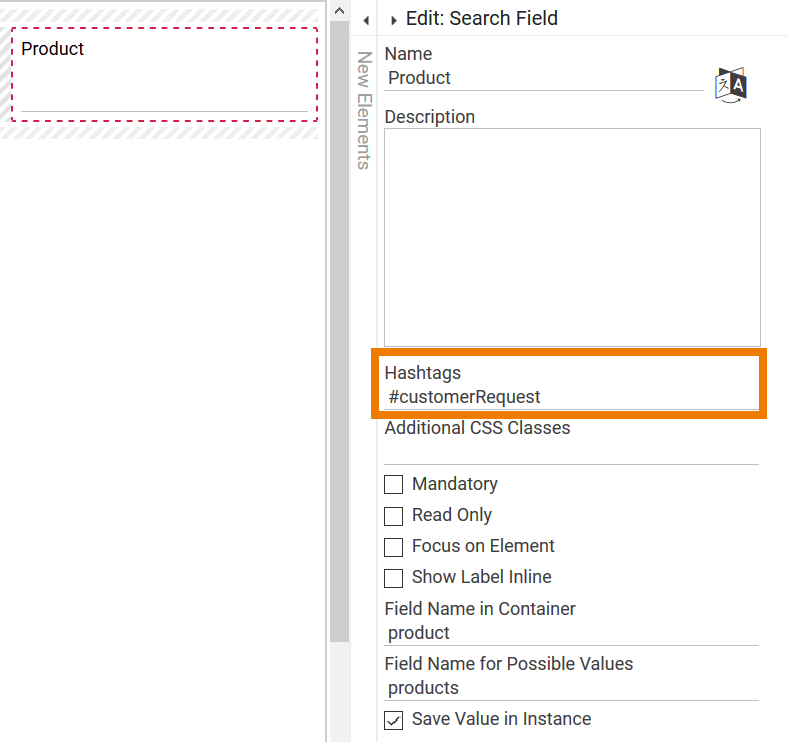Enable the Mandatory checkbox
Image resolution: width=789 pixels, height=742 pixels.
tap(394, 484)
